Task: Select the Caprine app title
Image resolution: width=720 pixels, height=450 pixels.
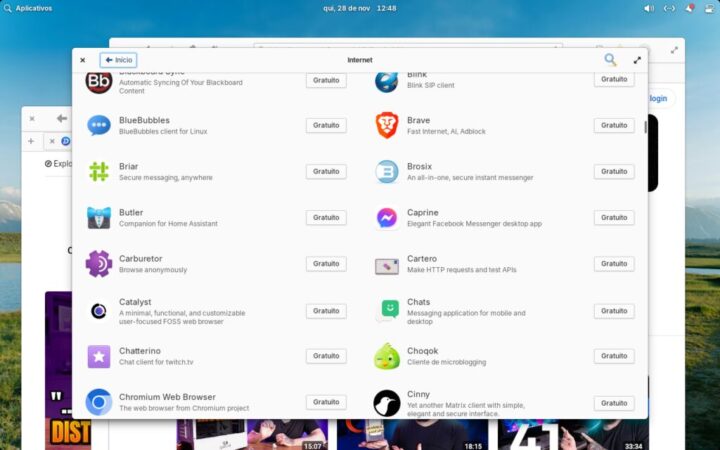Action: pos(422,213)
